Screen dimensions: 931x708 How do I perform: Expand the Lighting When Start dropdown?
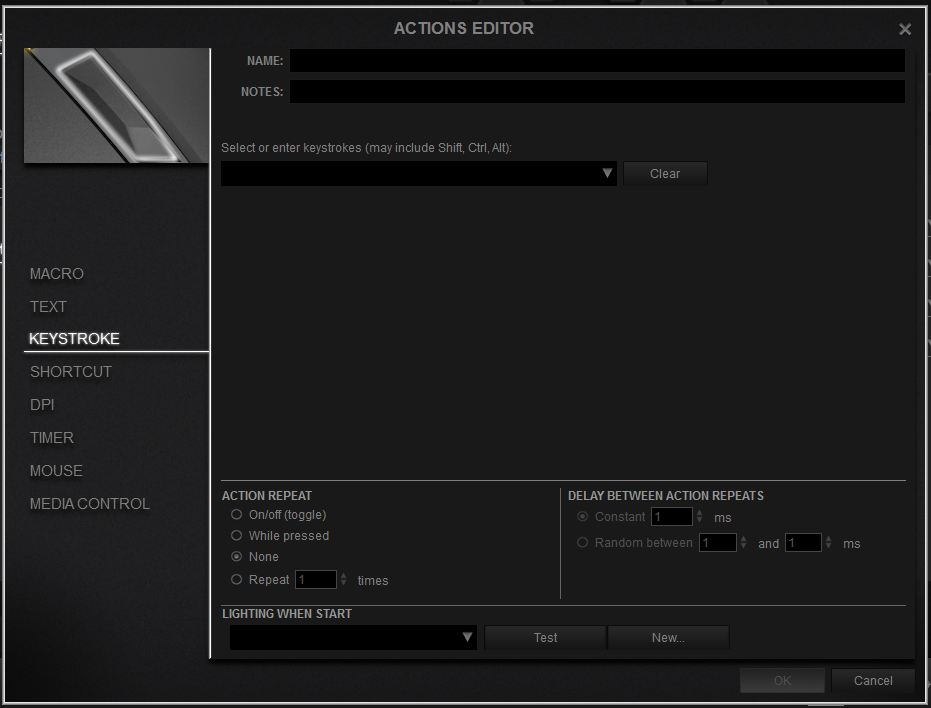pos(467,637)
